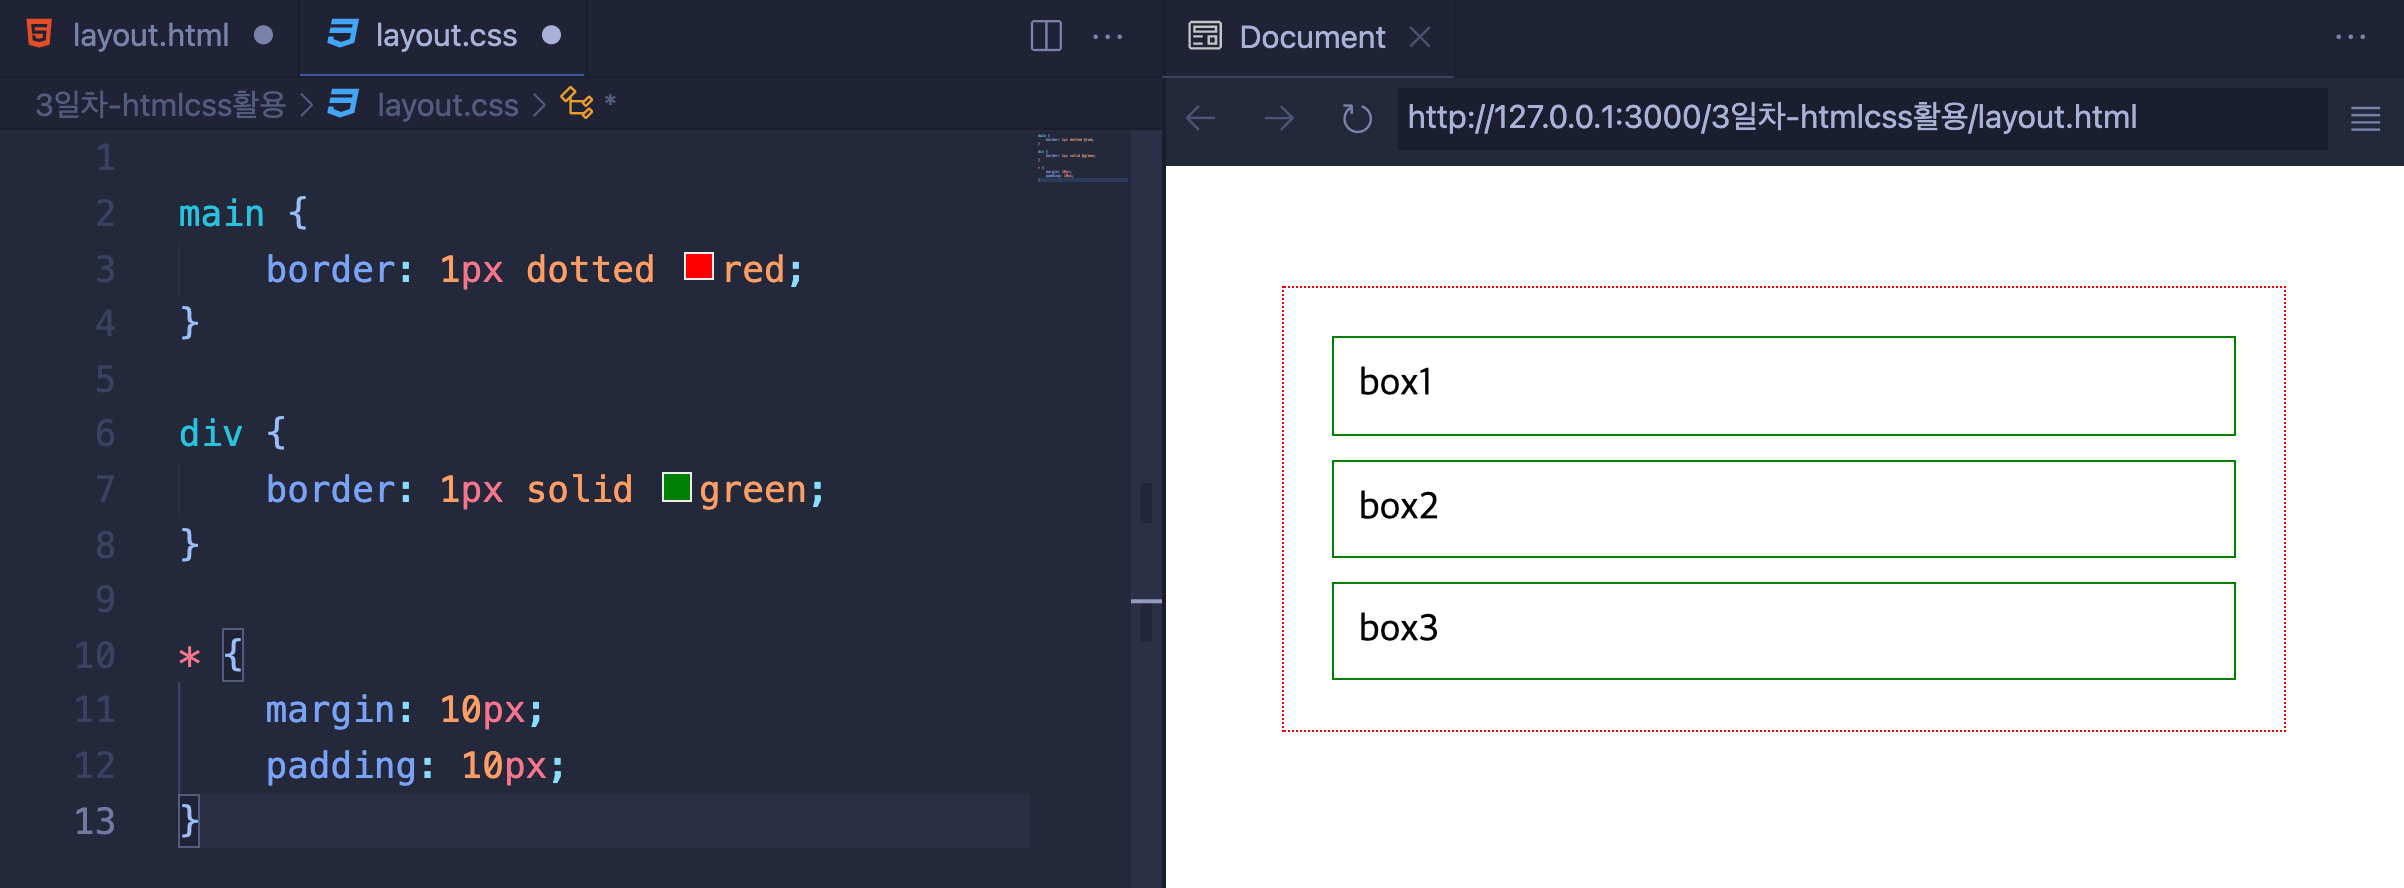Click the box3 element in preview

coord(1783,631)
